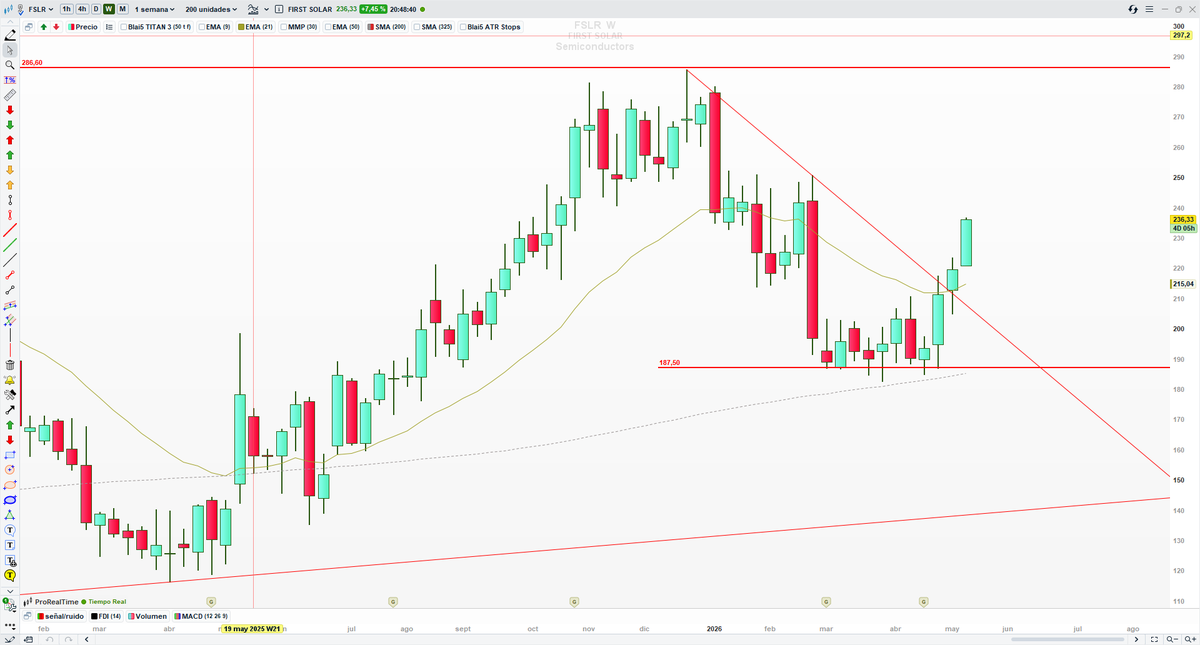Switch to the 4h timeframe
The width and height of the screenshot is (1200, 645).
(81, 9)
